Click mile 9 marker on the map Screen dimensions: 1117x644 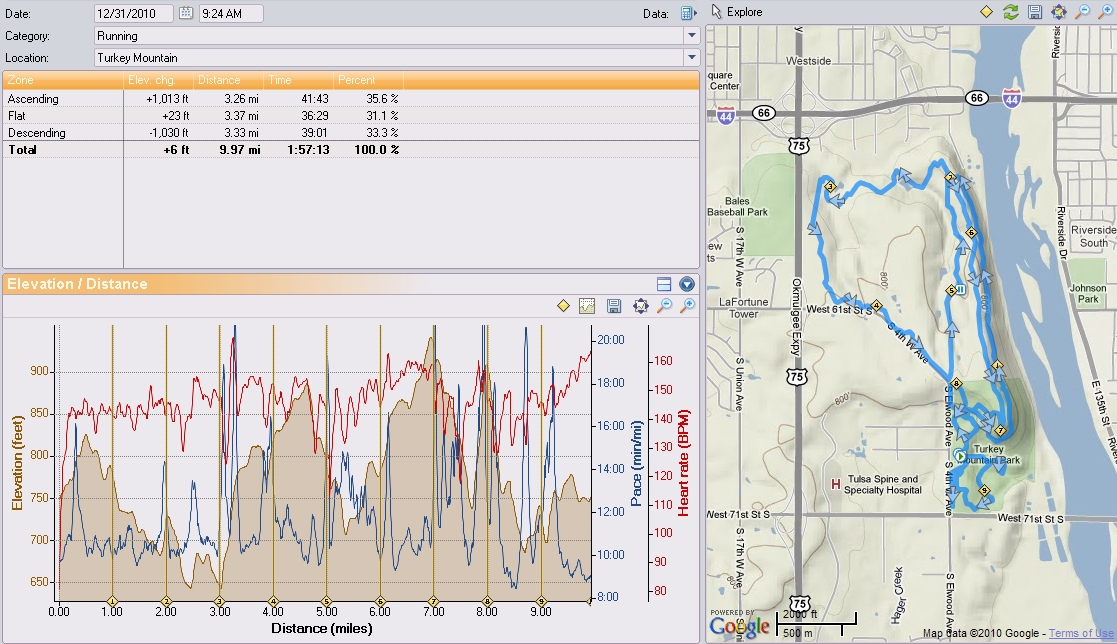click(x=984, y=490)
